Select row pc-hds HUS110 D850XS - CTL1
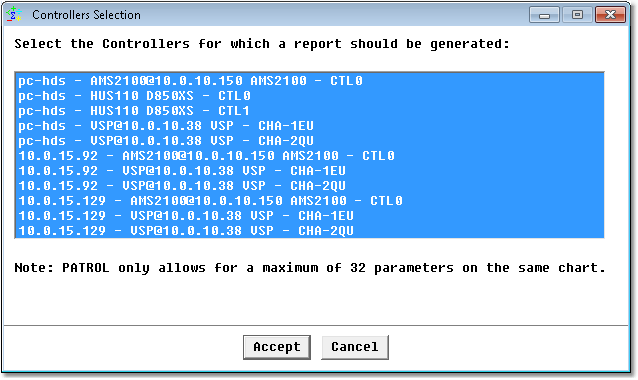 pos(309,111)
